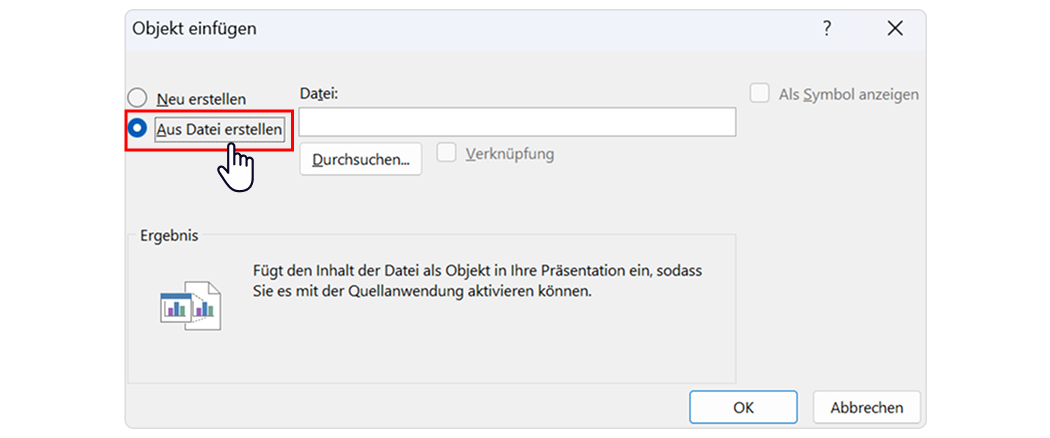Open help via the question mark icon
This screenshot has width=1050, height=438.
coord(827,29)
